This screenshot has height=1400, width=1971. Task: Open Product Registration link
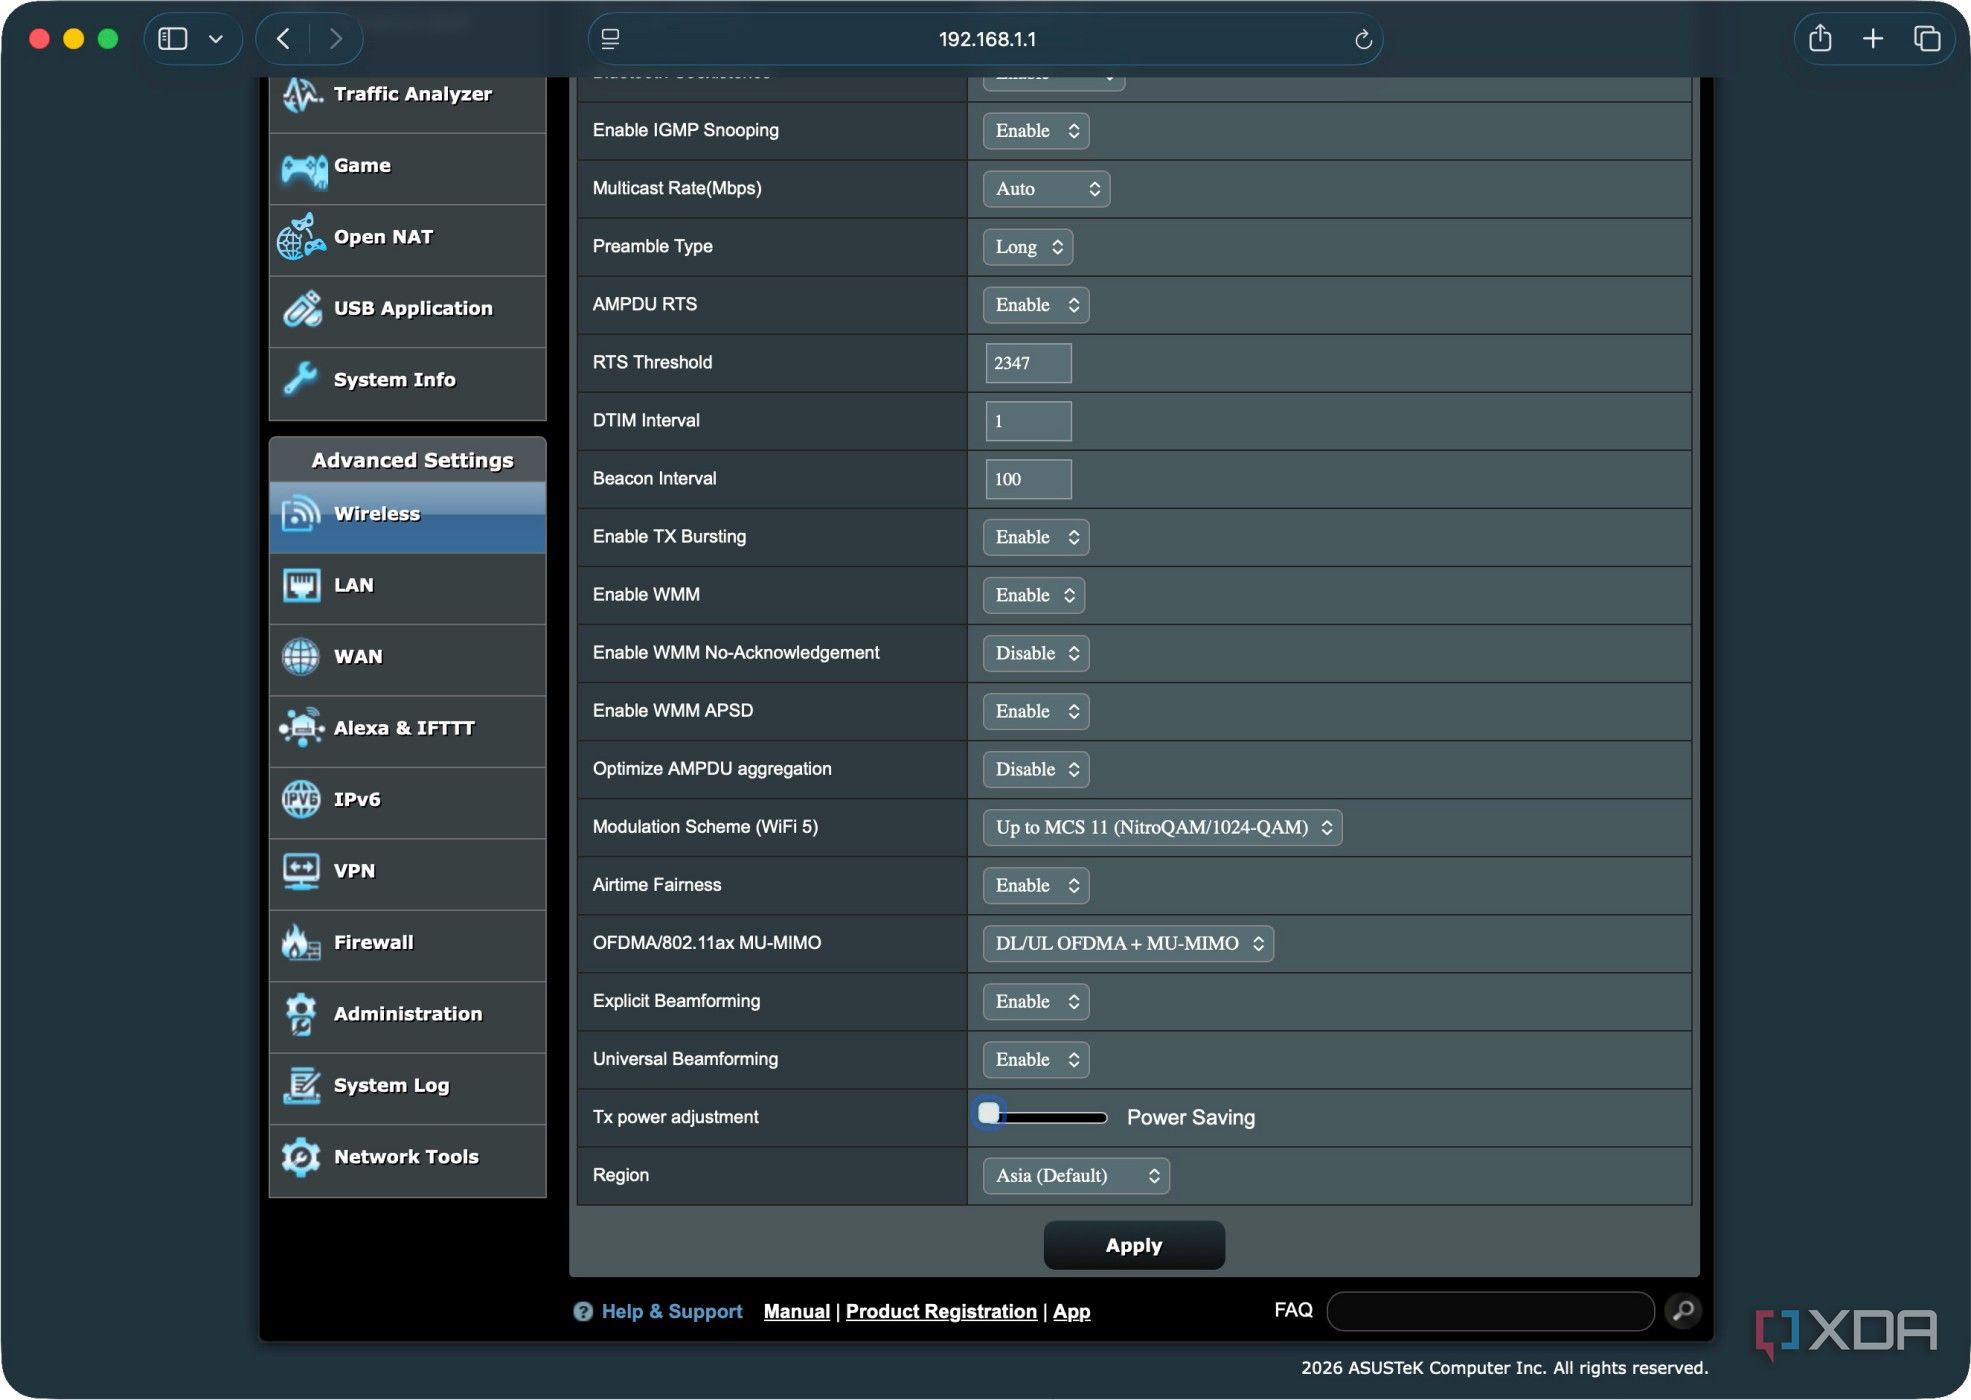pyautogui.click(x=941, y=1311)
